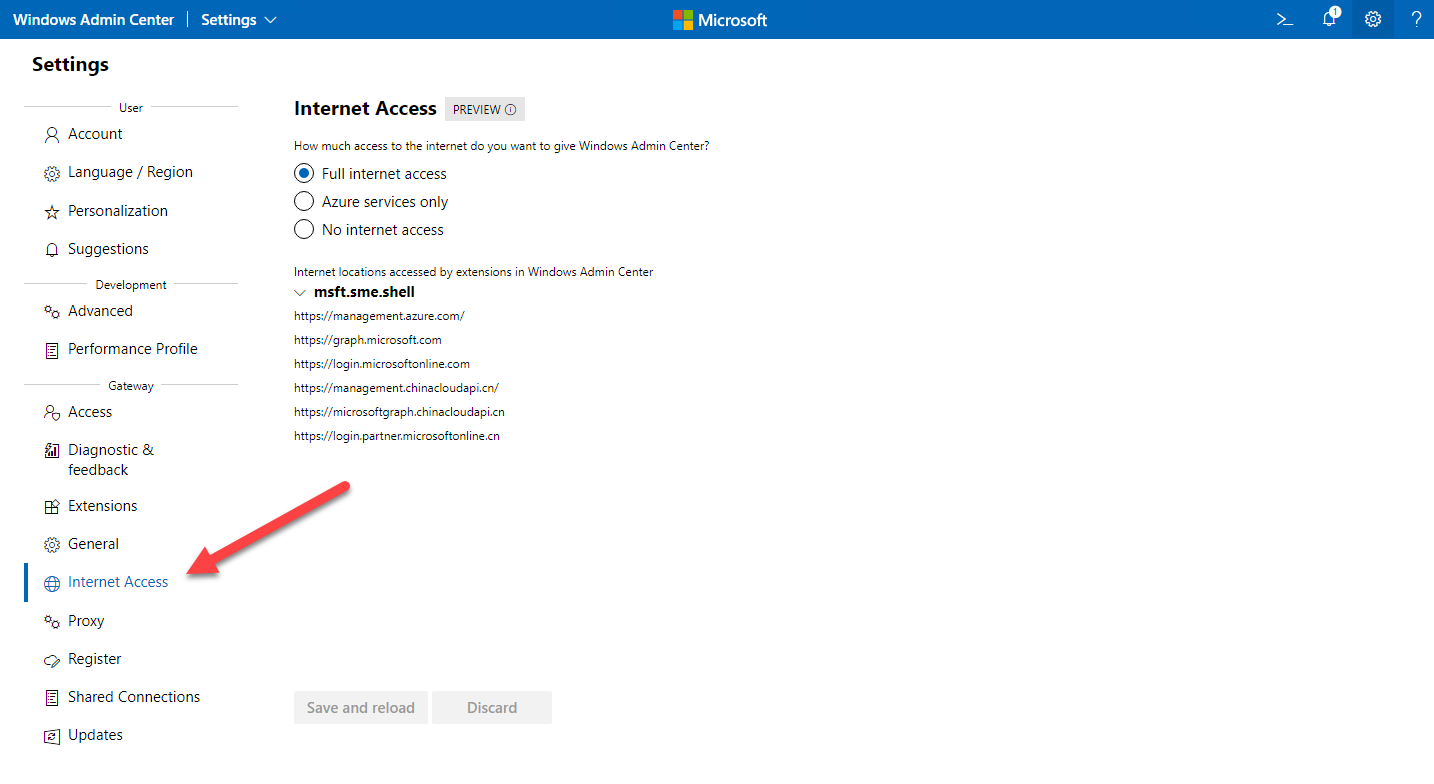The image size is (1434, 784).
Task: Click the https://graph.microsoft.com URL
Action: 368,340
